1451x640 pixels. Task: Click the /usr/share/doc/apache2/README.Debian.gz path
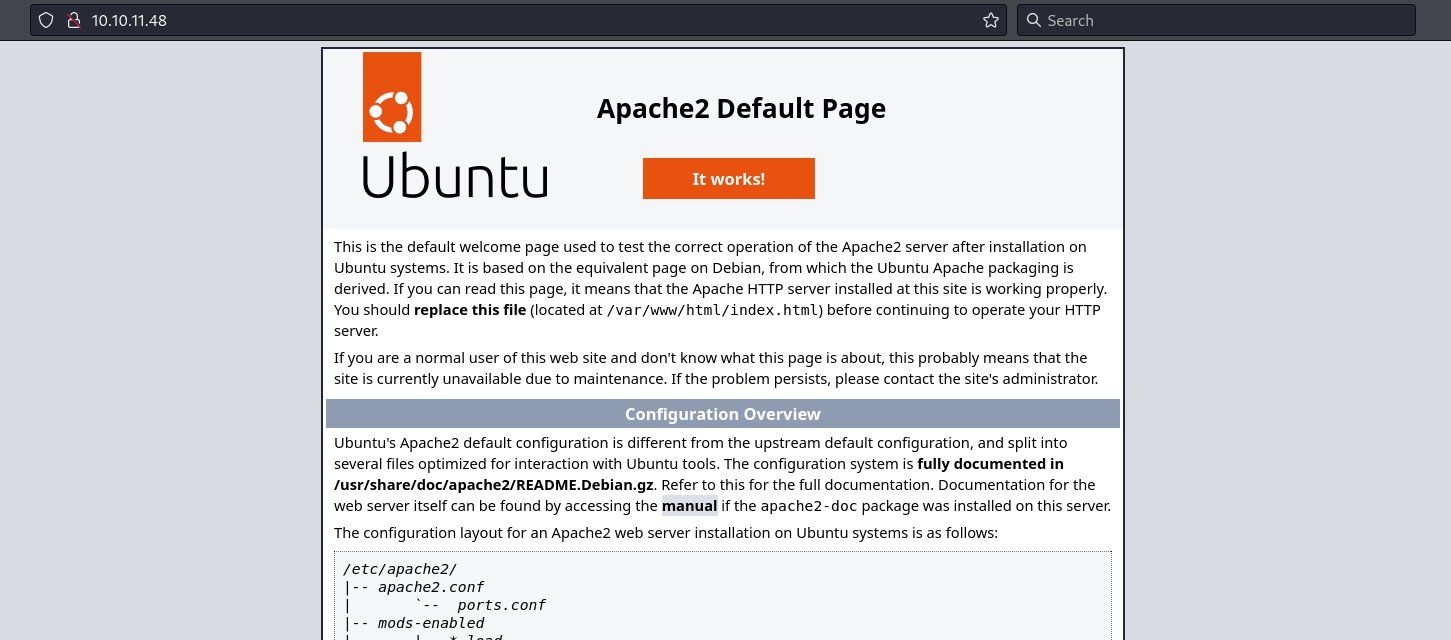(493, 485)
